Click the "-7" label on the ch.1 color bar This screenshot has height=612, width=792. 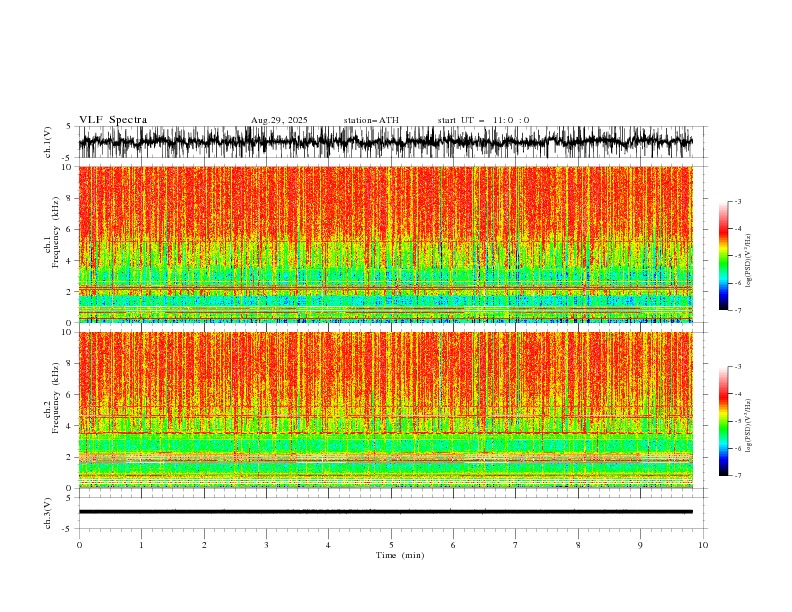(737, 310)
